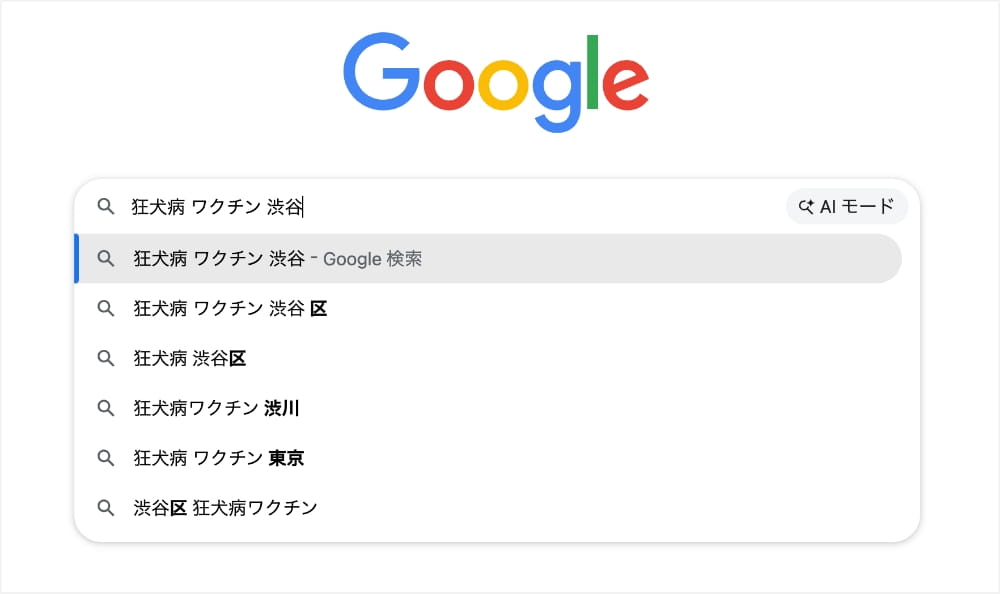The image size is (1000, 594).
Task: Click the magnifying glass icon in the search bar
Action: tap(105, 207)
